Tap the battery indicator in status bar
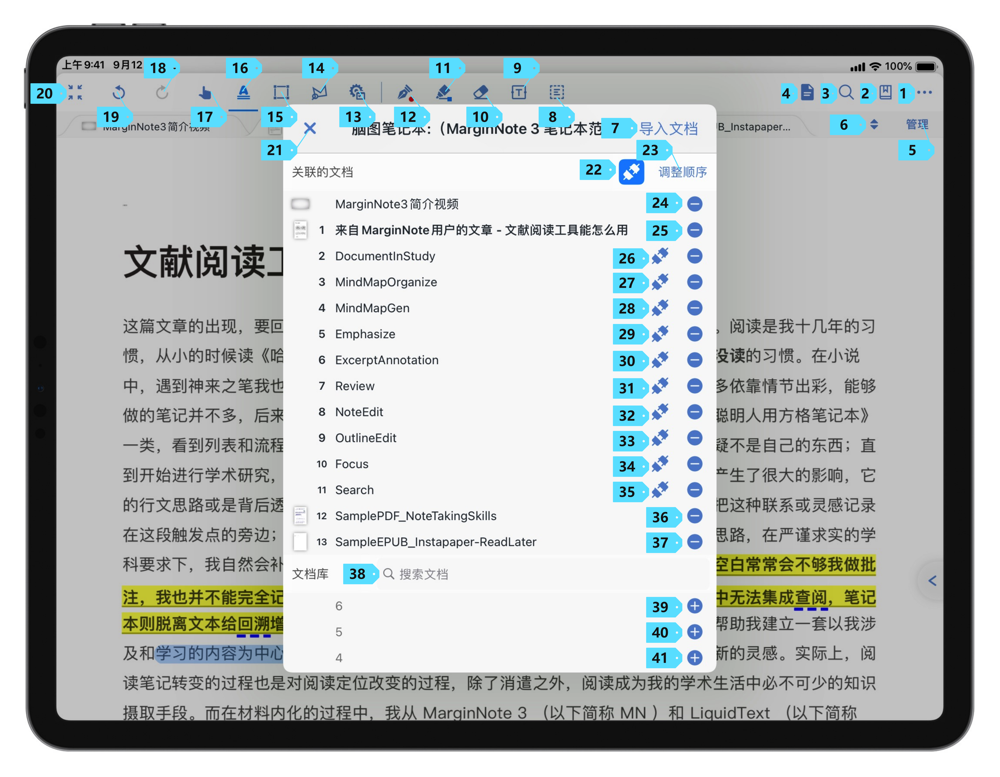 [925, 66]
